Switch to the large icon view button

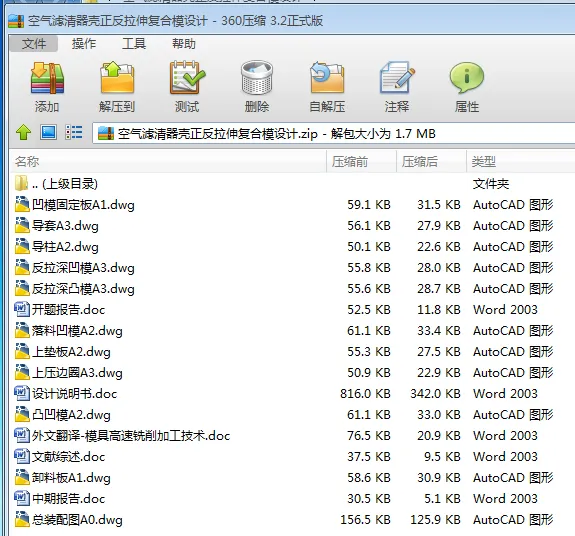[48, 132]
